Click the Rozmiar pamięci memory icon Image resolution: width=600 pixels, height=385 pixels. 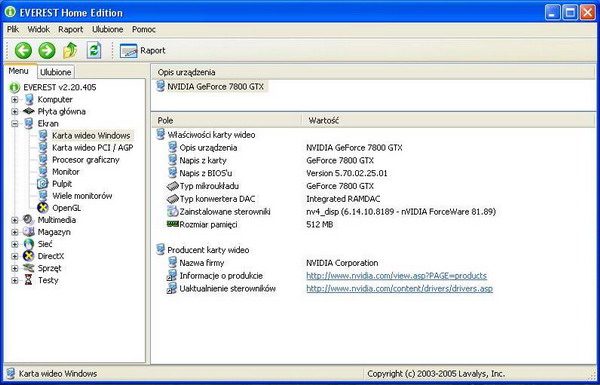pos(173,224)
